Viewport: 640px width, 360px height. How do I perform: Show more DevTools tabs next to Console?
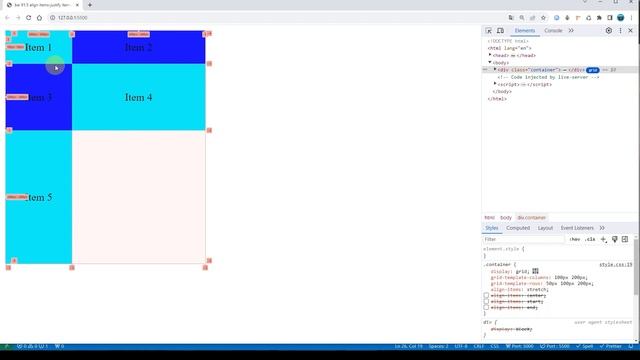click(571, 31)
